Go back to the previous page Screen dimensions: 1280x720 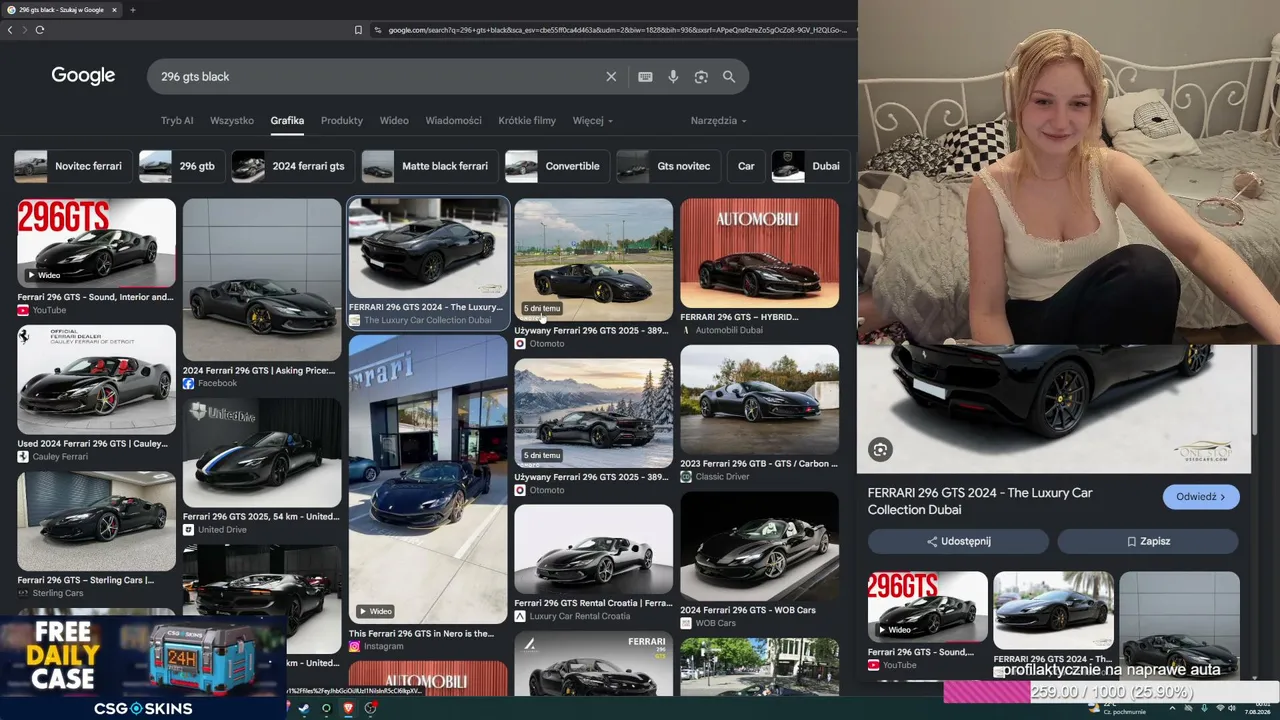pos(10,30)
